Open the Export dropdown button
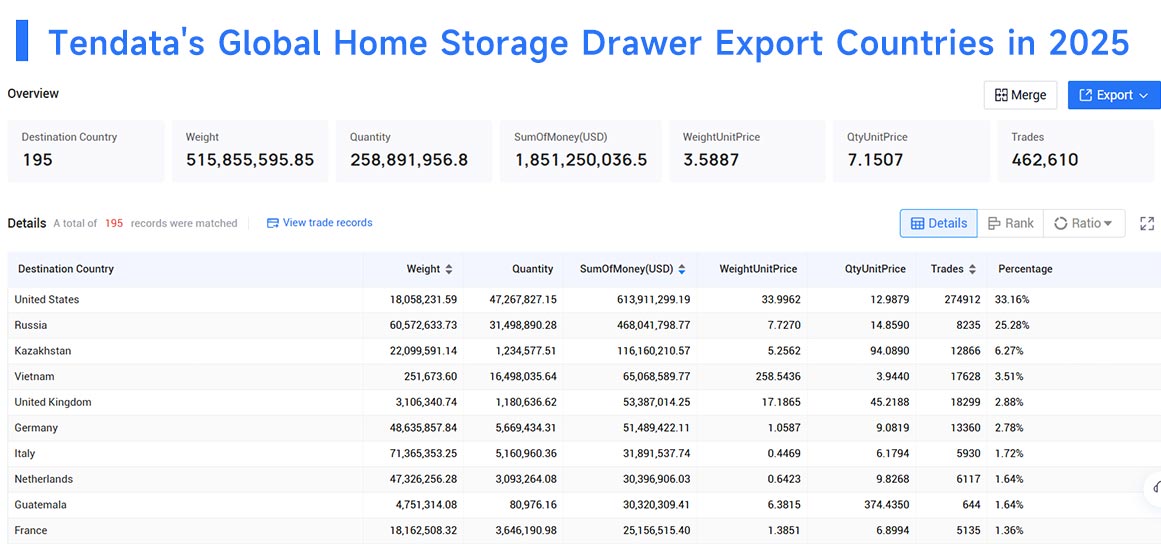The height and width of the screenshot is (544, 1161). (x=1114, y=95)
